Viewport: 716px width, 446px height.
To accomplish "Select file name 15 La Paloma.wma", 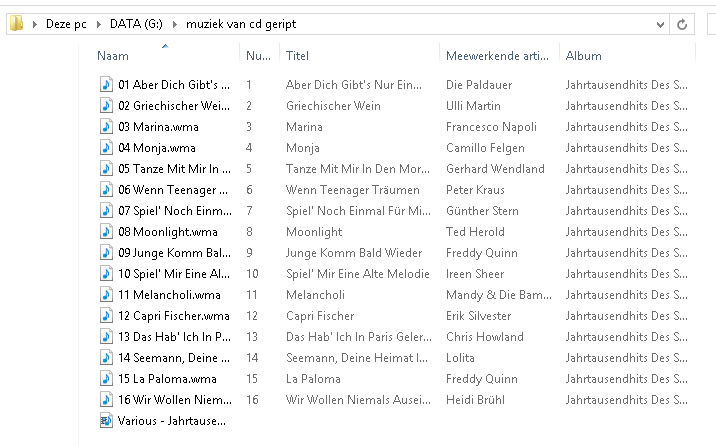I will [x=167, y=378].
